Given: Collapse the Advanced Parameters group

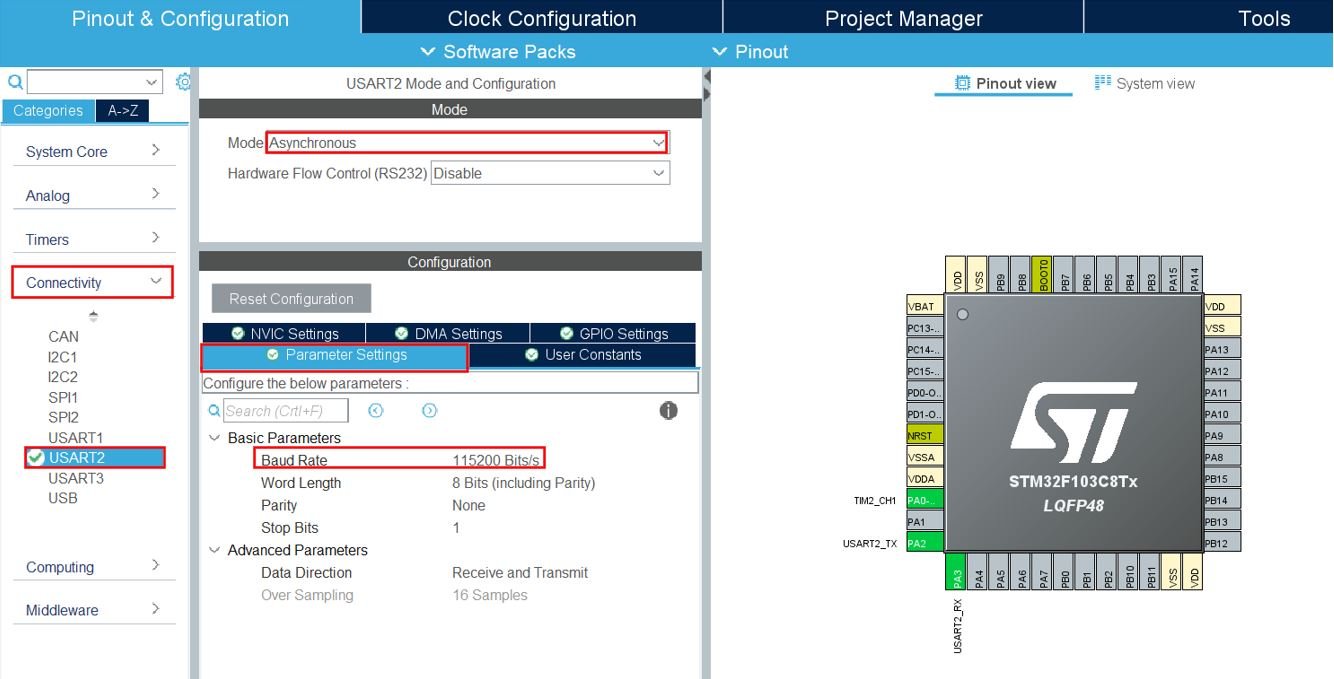Looking at the screenshot, I should (214, 550).
